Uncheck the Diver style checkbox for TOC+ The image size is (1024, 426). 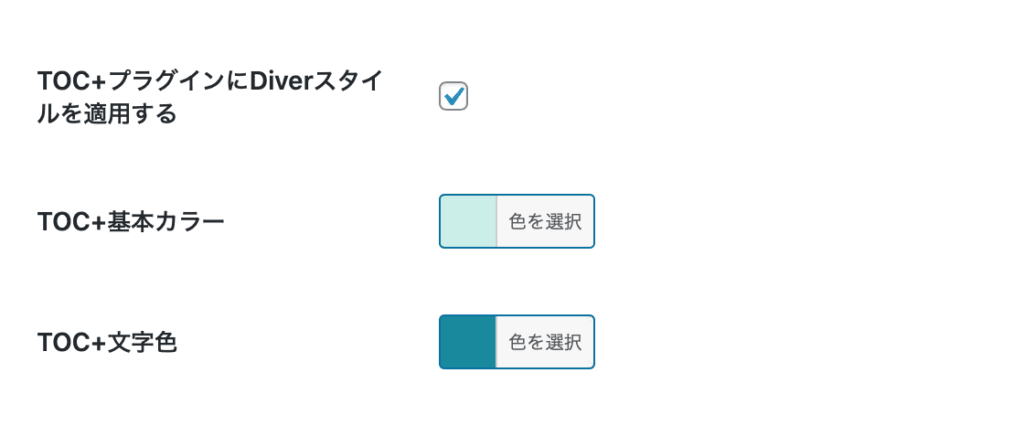pyautogui.click(x=453, y=96)
